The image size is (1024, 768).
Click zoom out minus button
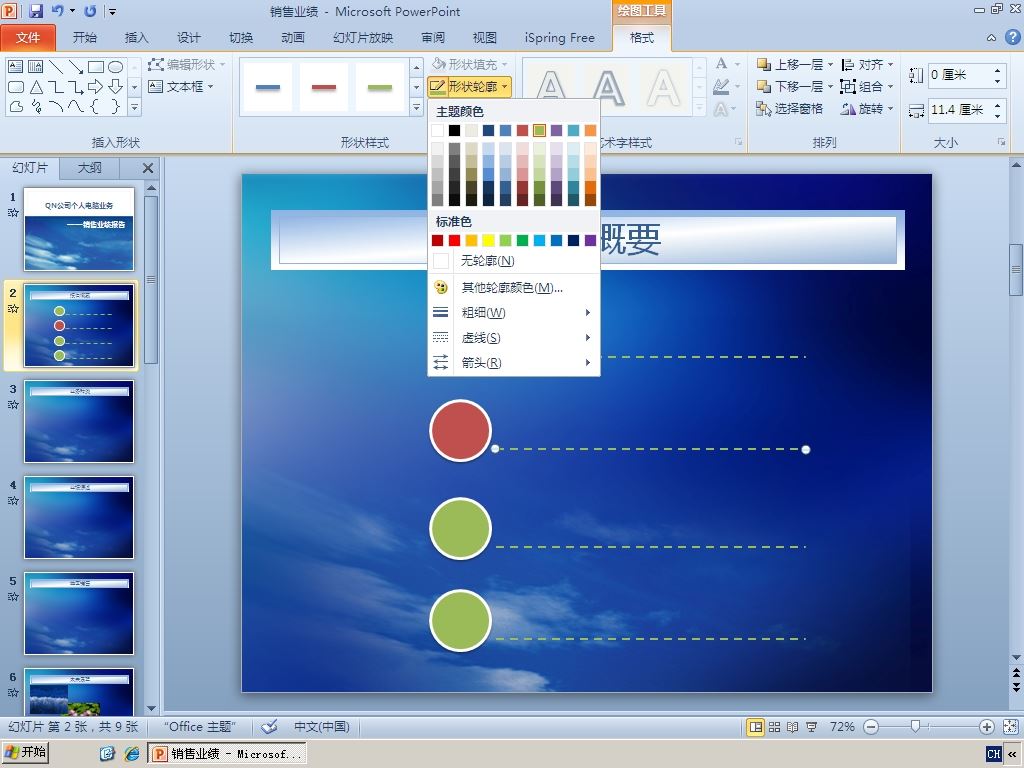coord(871,727)
